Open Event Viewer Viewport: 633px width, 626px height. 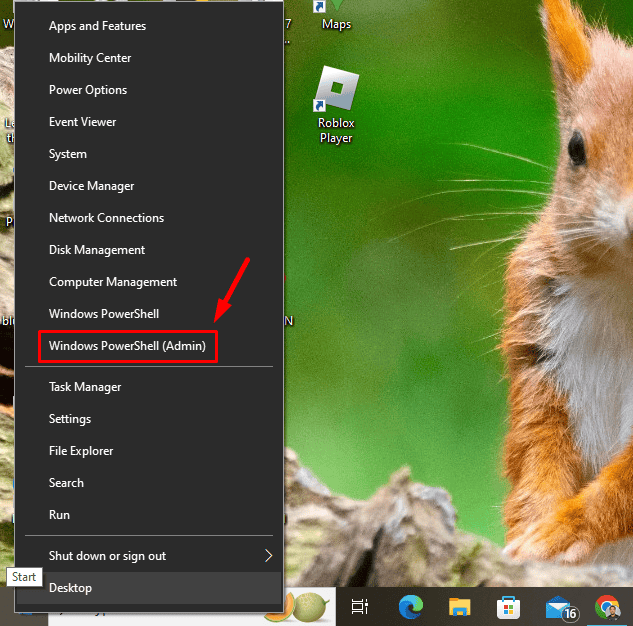[83, 122]
